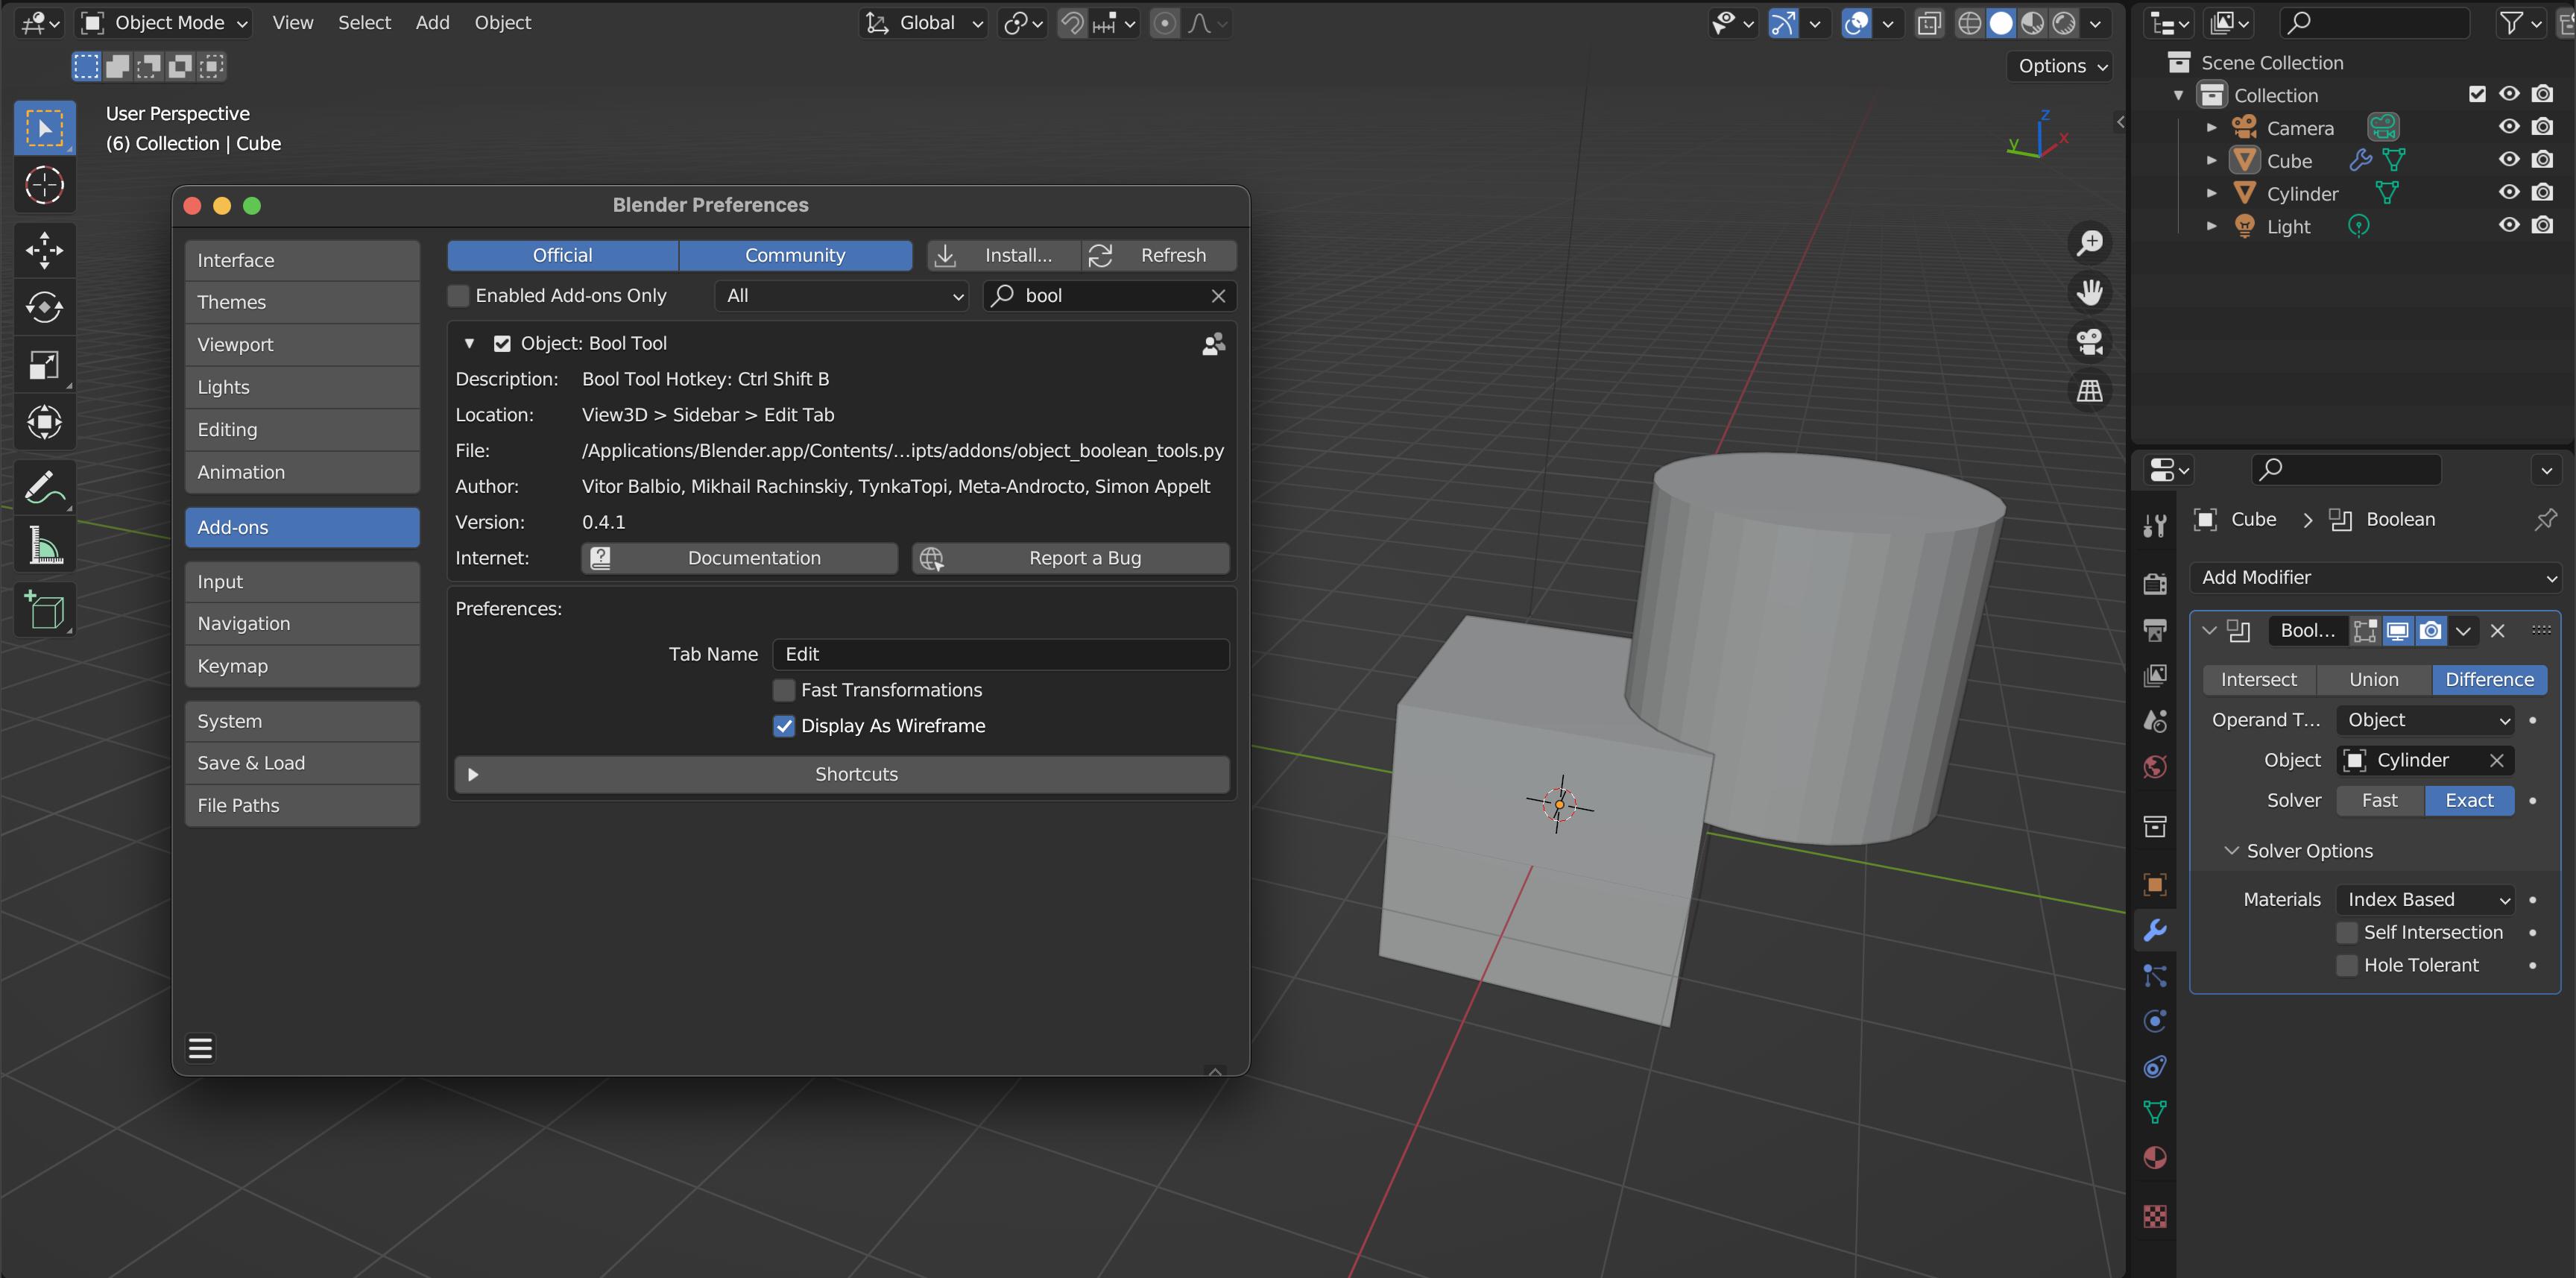The height and width of the screenshot is (1278, 2576).
Task: Open the Select menu in header
Action: tap(364, 23)
